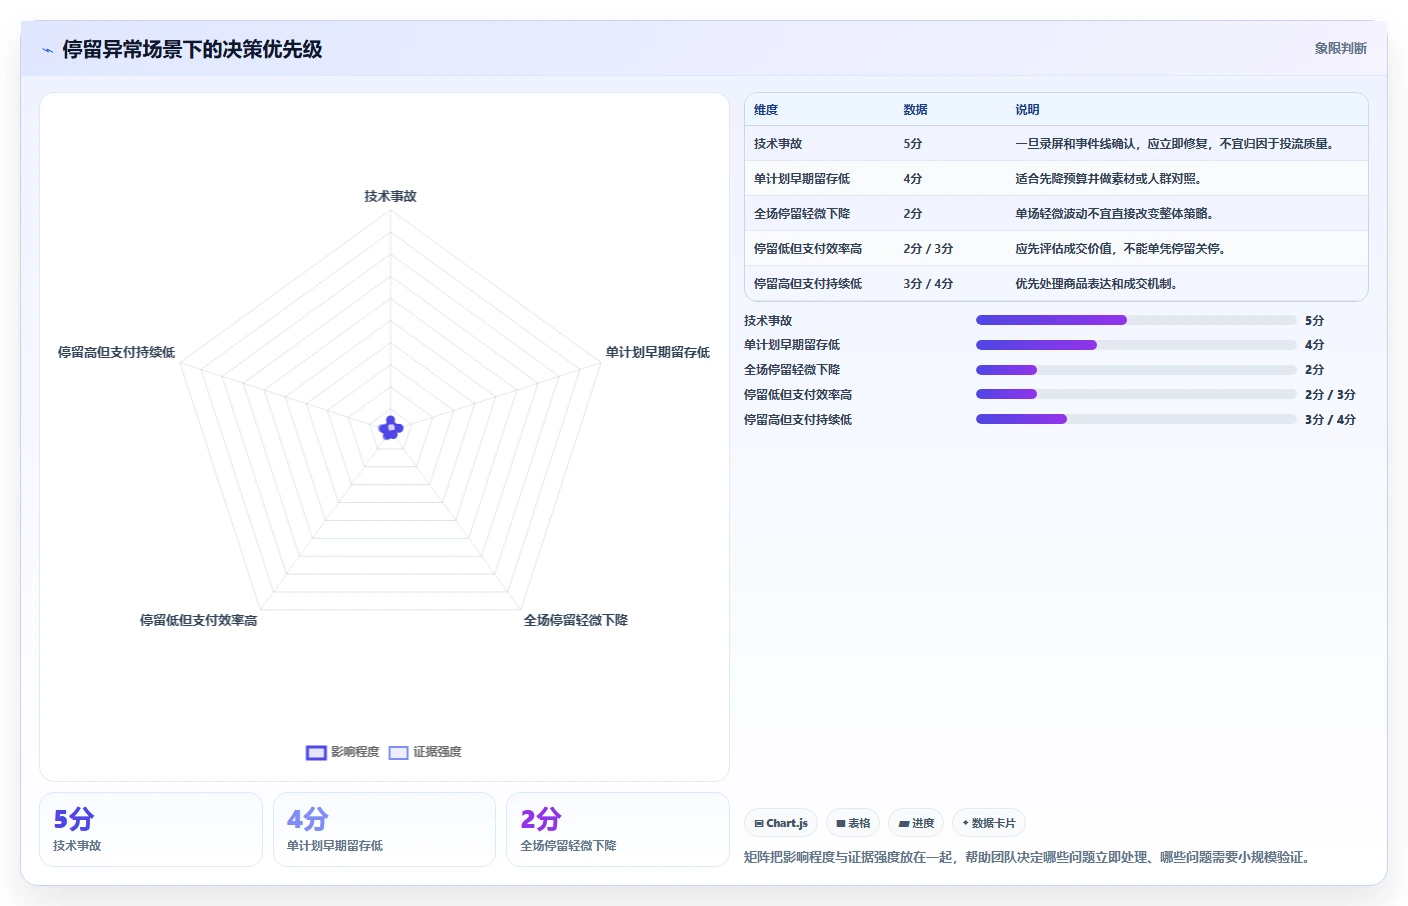Click the 象限判断 label in the header
This screenshot has height=906, width=1408.
[1340, 48]
